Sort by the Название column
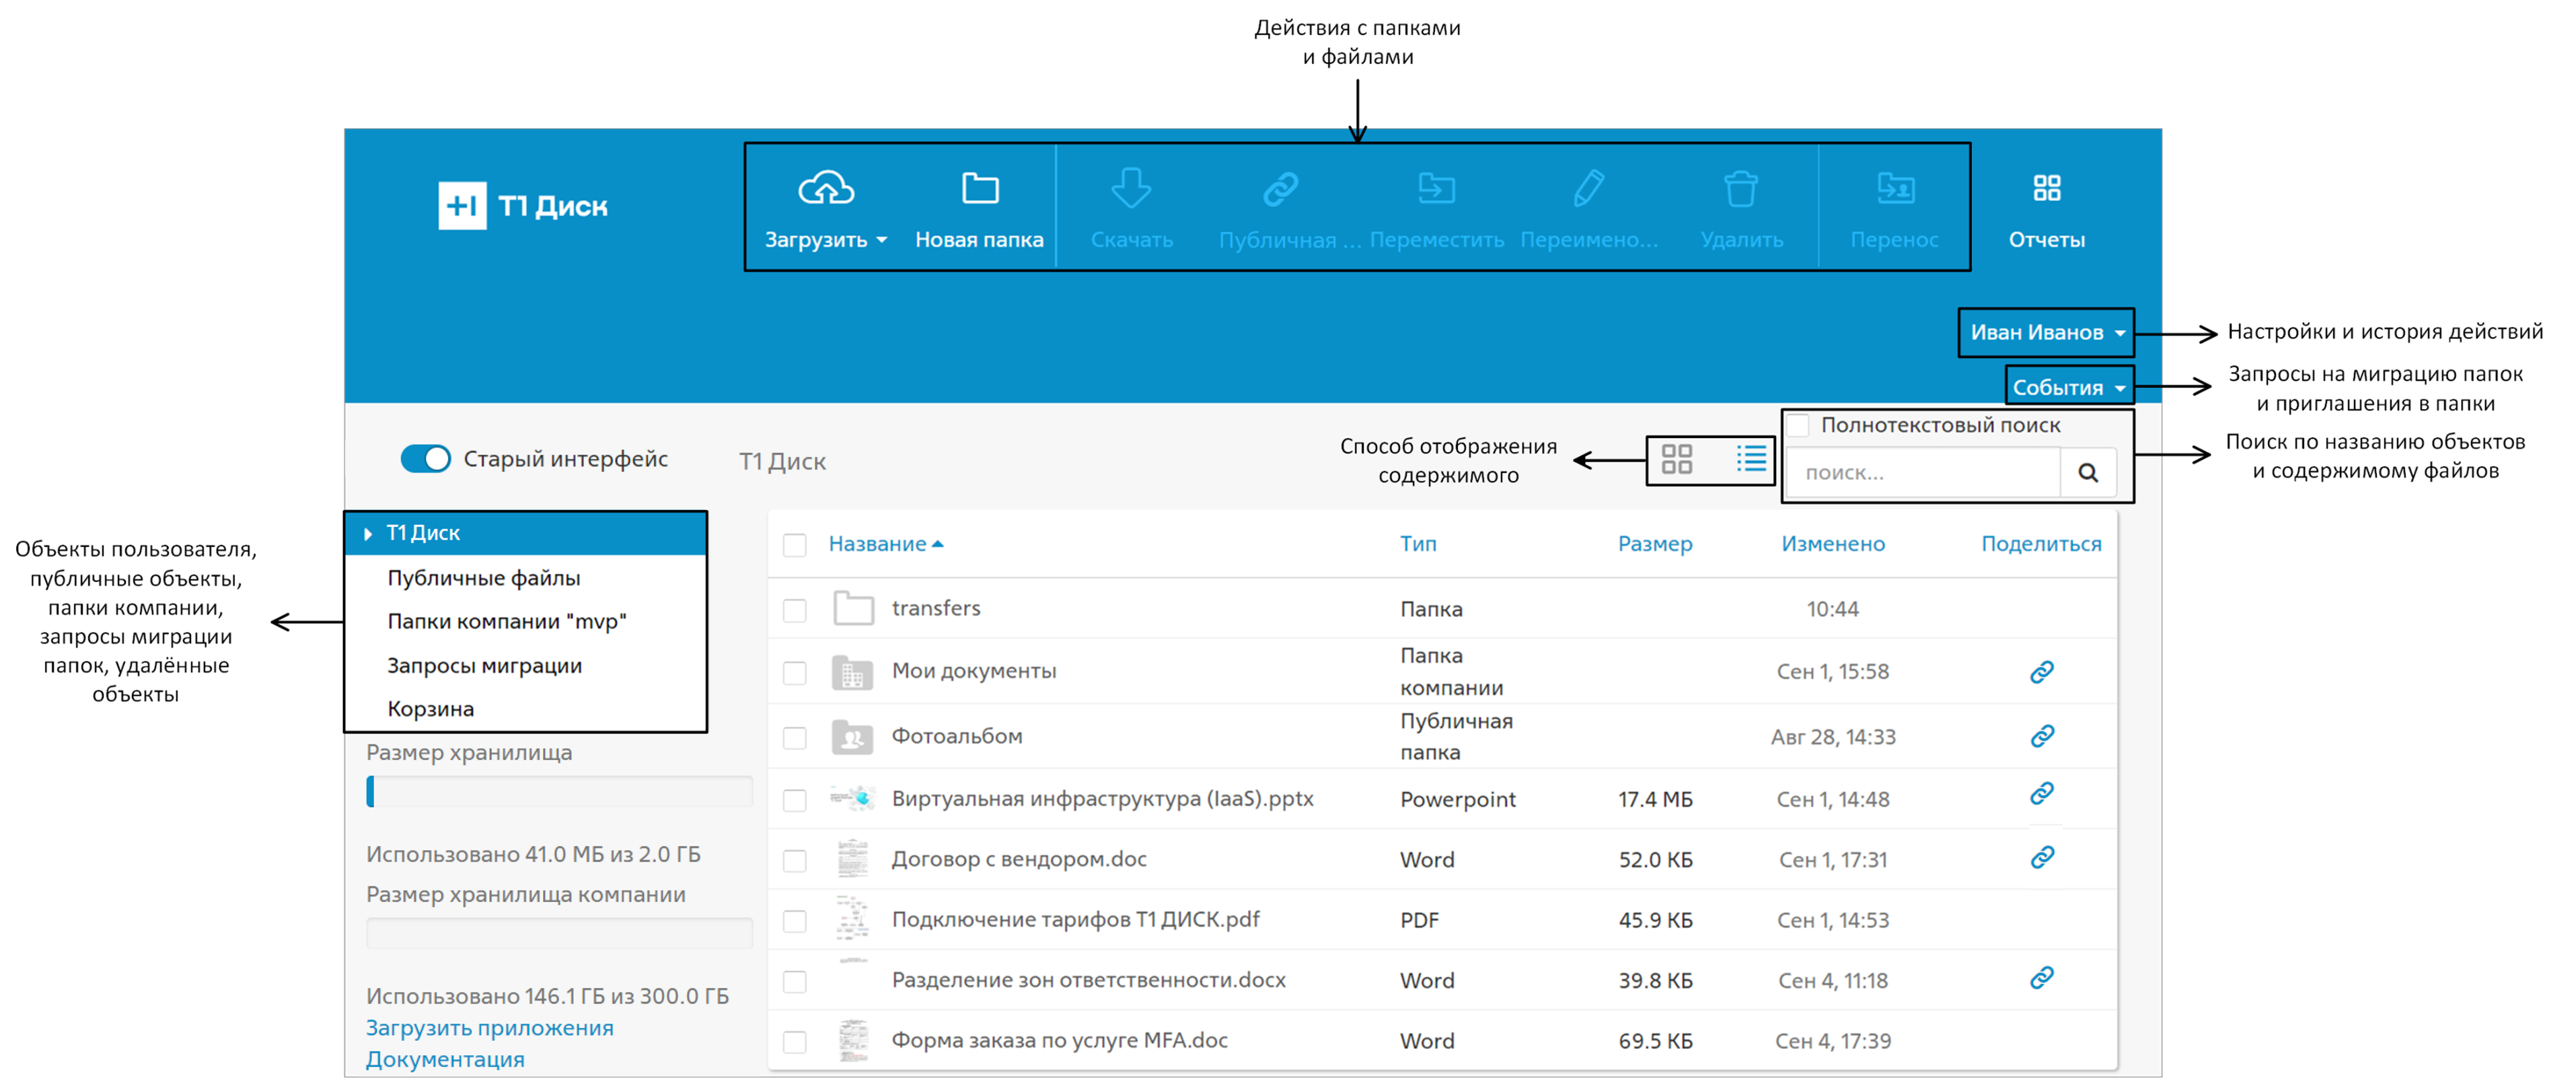The height and width of the screenshot is (1080, 2576). click(885, 544)
